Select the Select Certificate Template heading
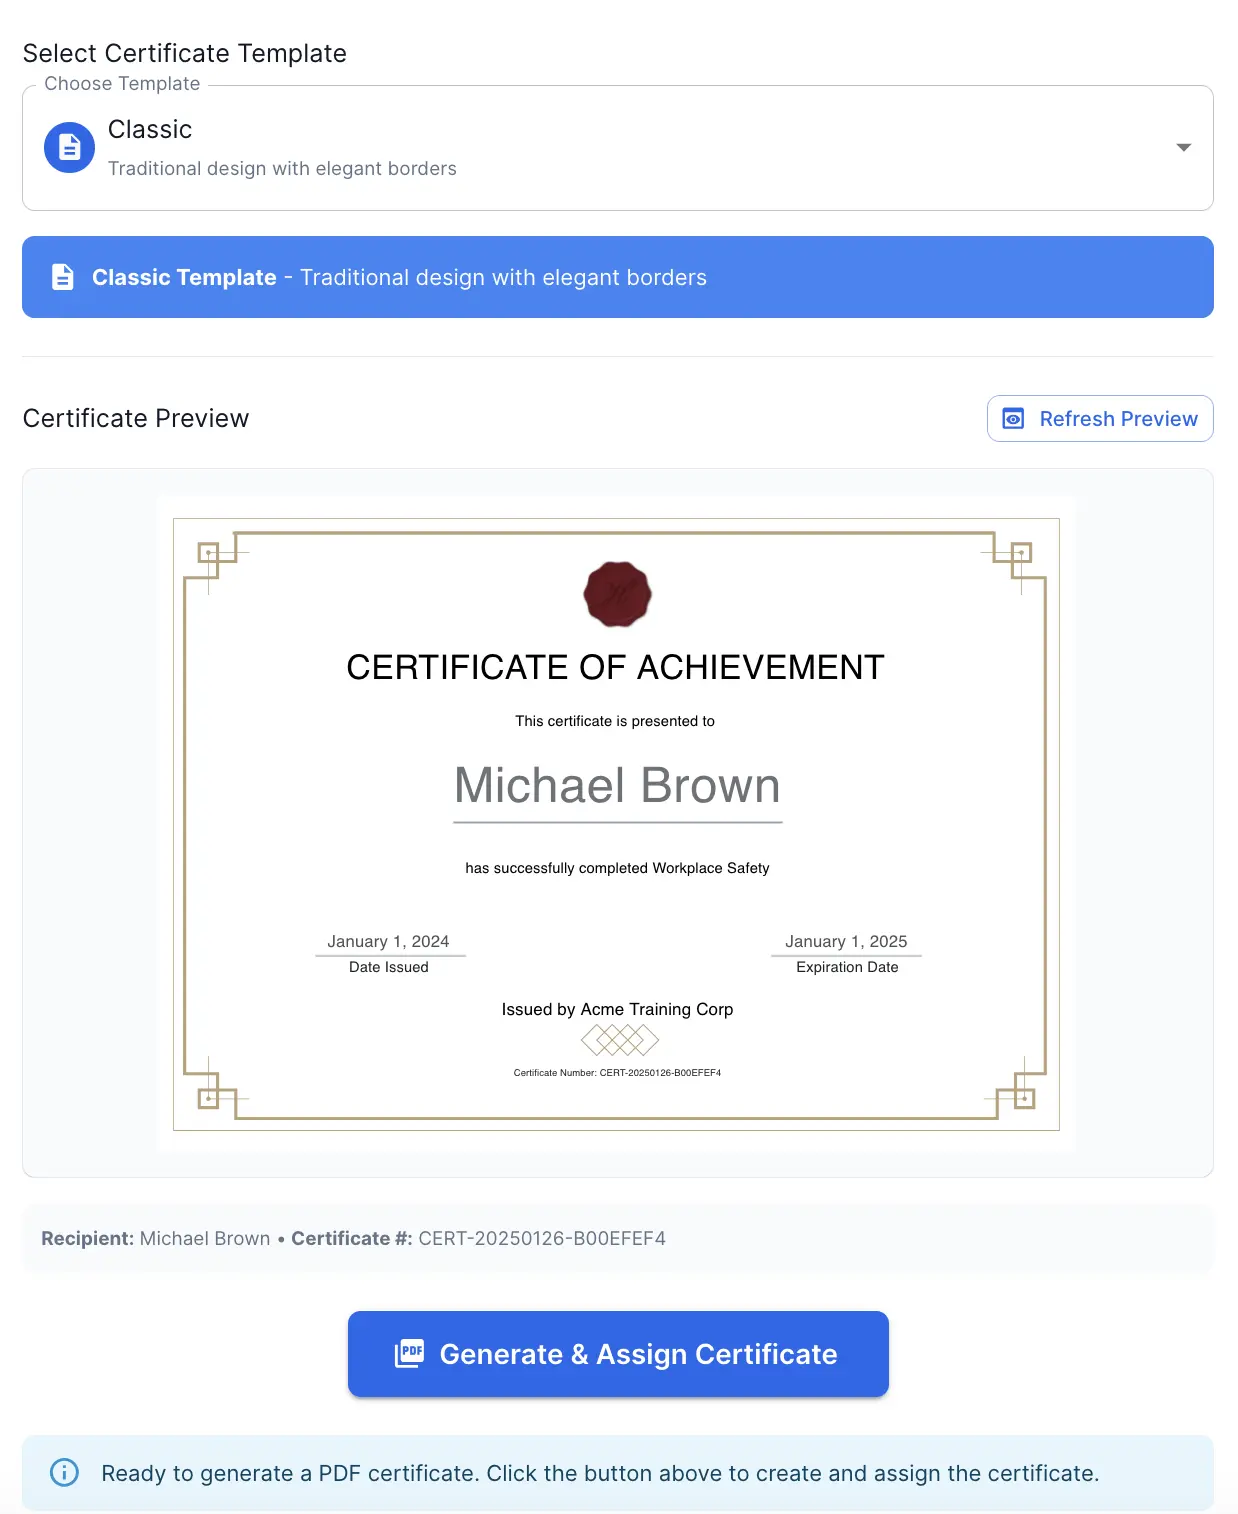The width and height of the screenshot is (1238, 1514). (185, 52)
